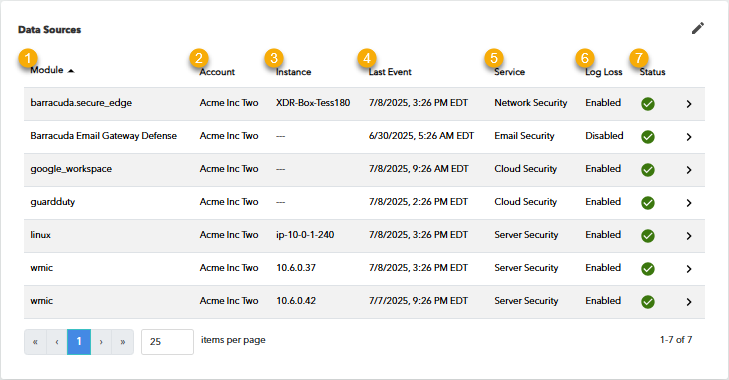Click the green status check for Barracuda Email Gateway Defense
This screenshot has height=380, width=729.
point(648,137)
